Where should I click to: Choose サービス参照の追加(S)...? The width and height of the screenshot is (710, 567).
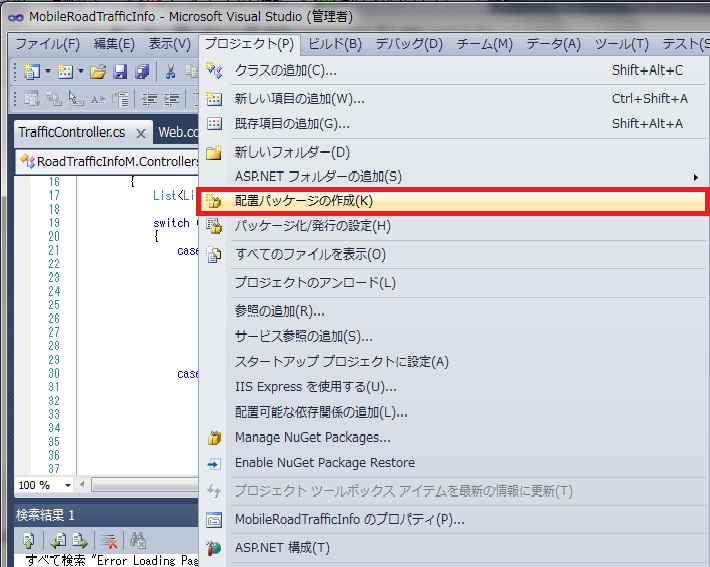[x=453, y=336]
